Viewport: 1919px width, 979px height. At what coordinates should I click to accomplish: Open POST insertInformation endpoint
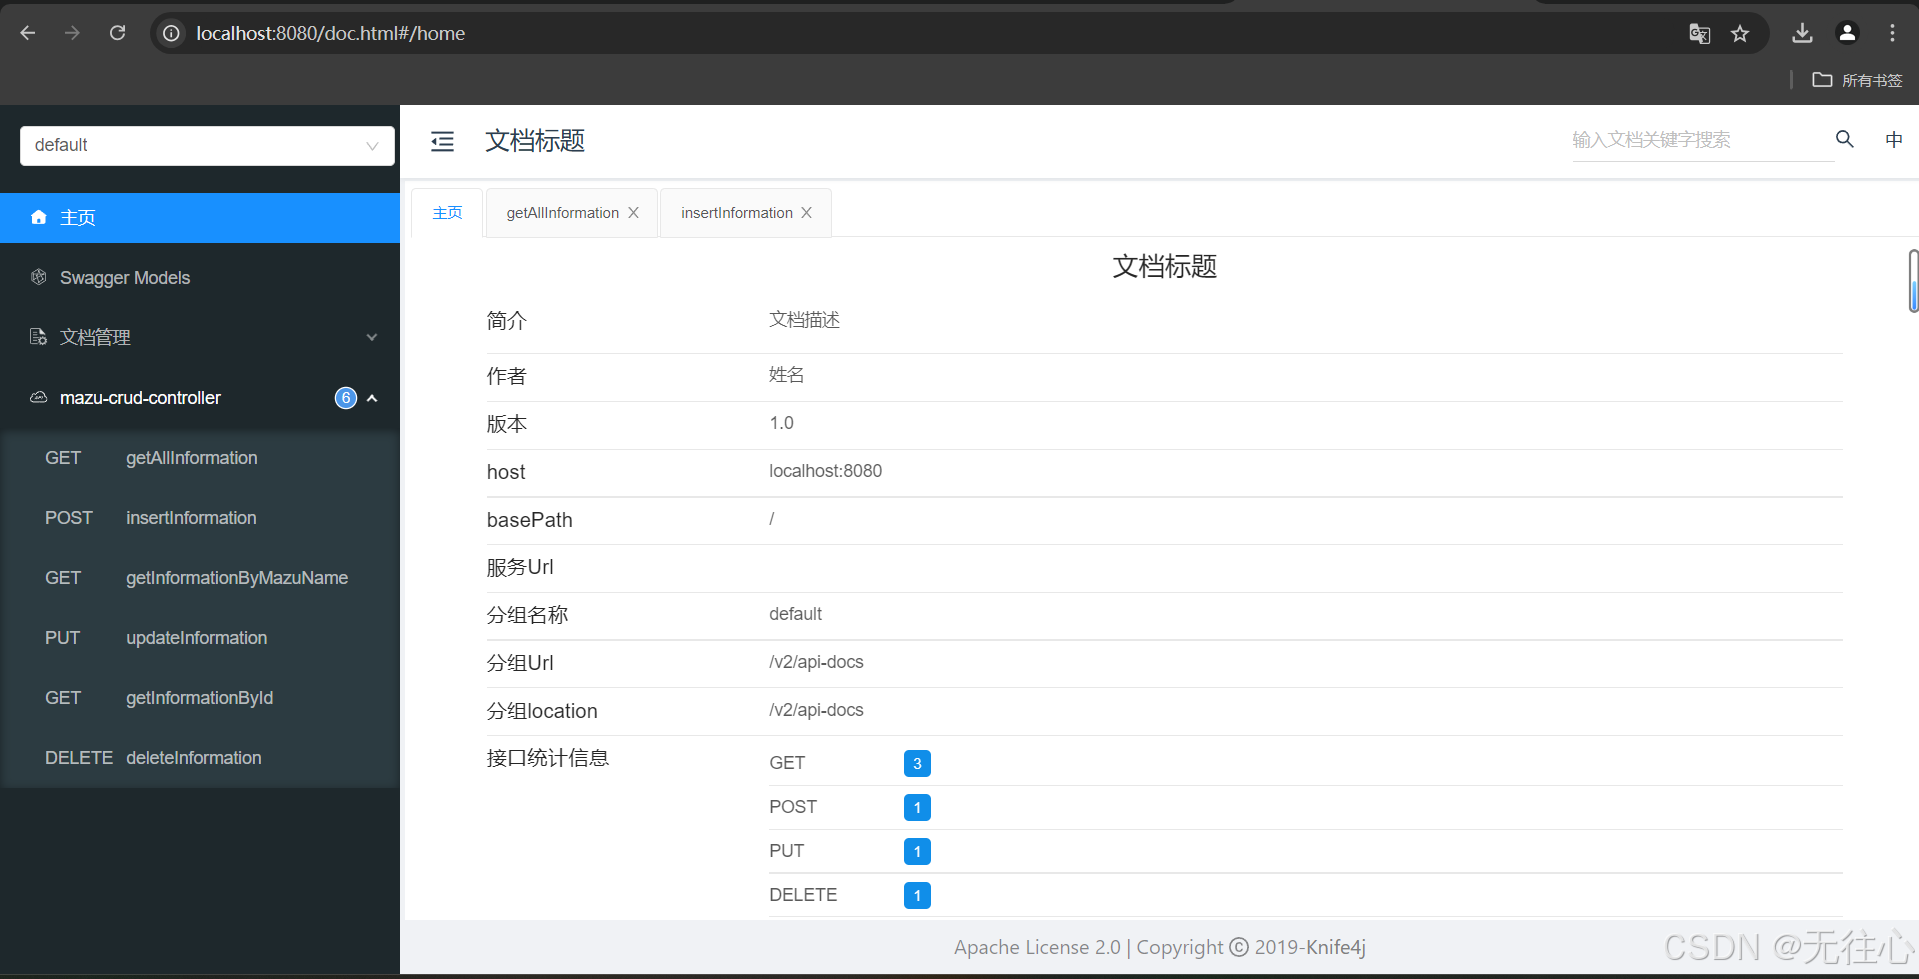(200, 518)
